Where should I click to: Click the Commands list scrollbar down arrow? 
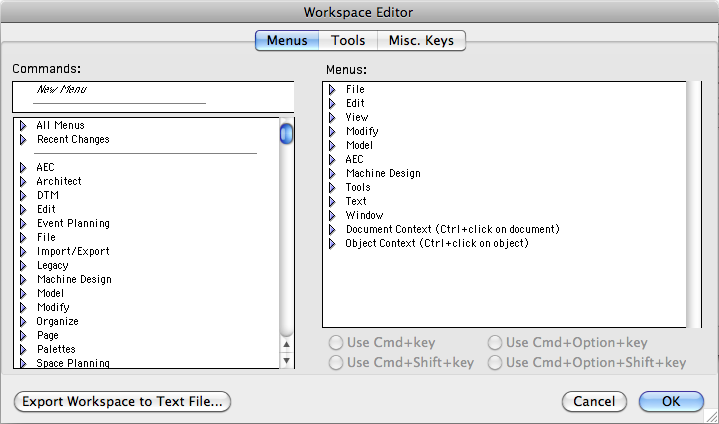(x=286, y=360)
